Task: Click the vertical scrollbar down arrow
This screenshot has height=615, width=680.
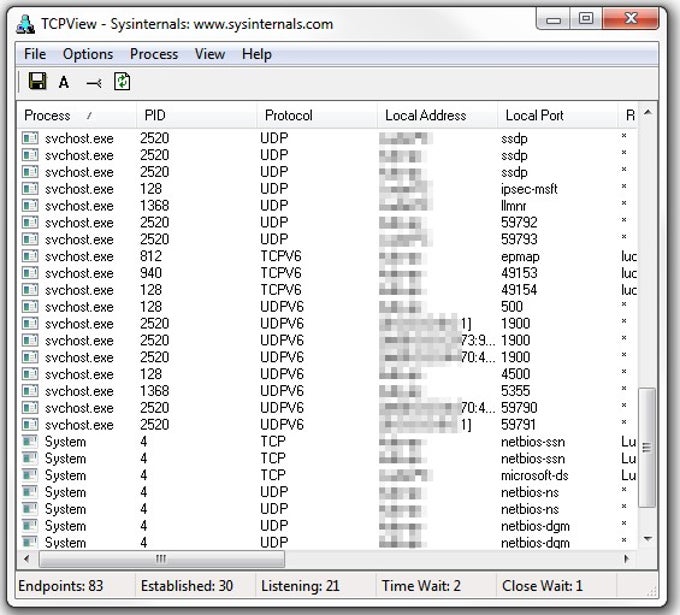Action: tap(648, 539)
